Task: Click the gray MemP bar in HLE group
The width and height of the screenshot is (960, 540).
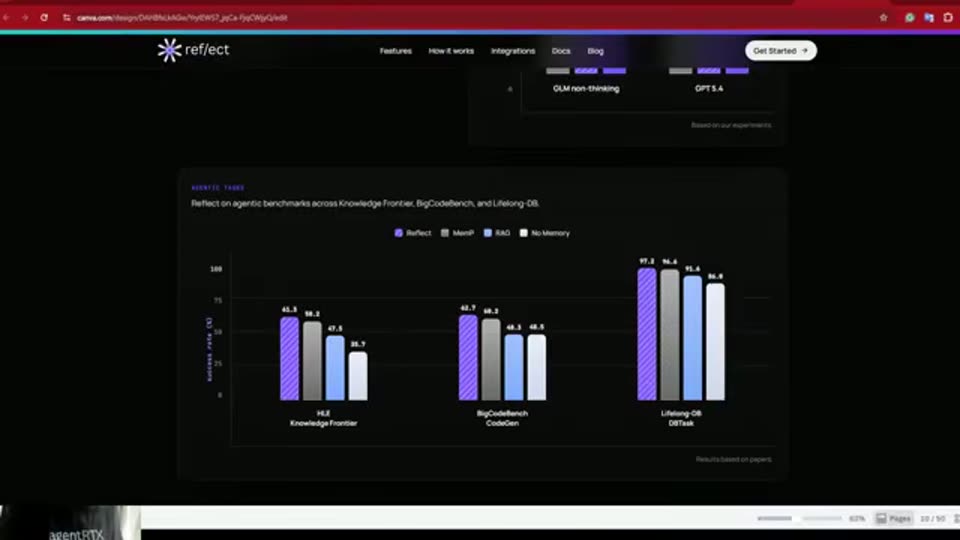Action: point(312,361)
